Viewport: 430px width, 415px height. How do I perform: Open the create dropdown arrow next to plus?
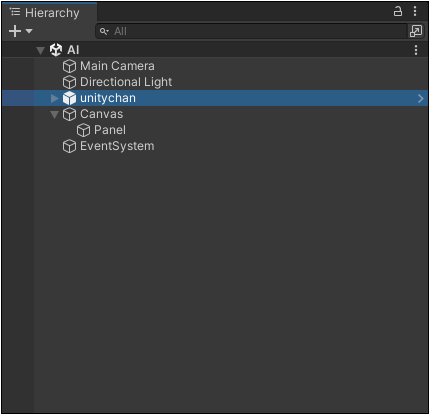[29, 31]
